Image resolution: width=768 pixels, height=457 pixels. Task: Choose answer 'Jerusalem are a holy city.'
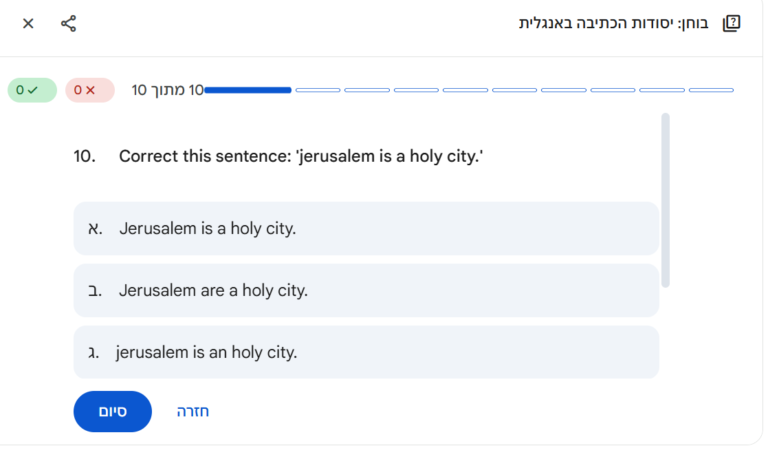point(366,291)
